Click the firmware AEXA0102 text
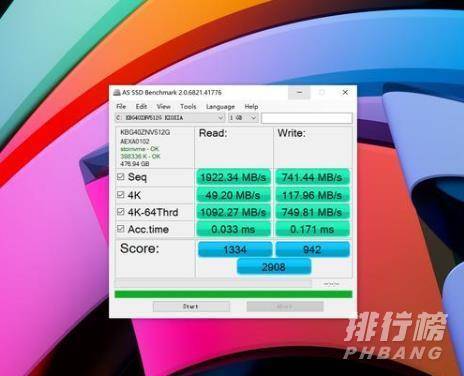The image size is (464, 376). pos(135,141)
